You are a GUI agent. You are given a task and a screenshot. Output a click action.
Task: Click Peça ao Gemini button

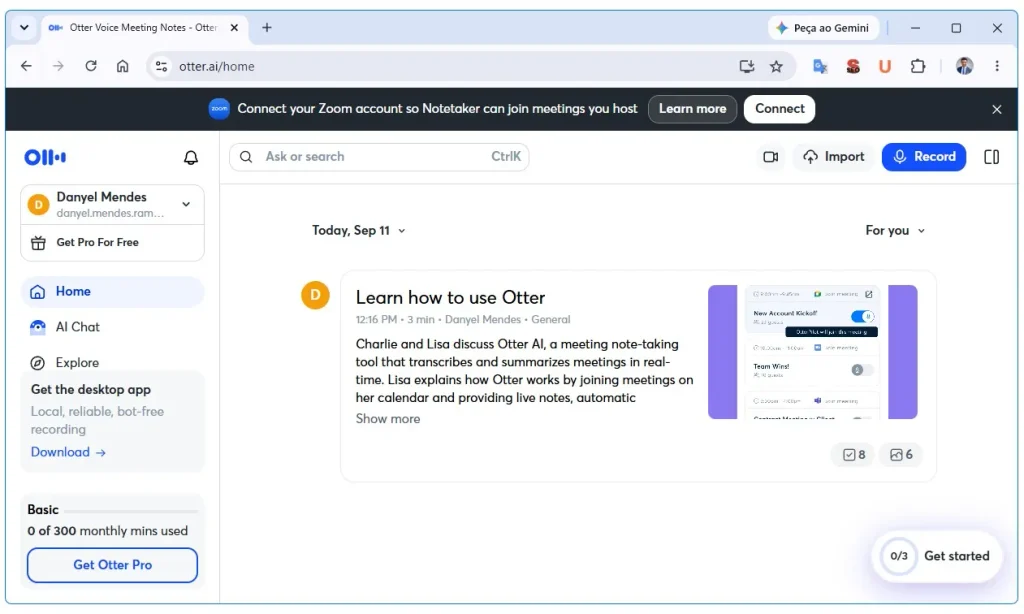point(823,27)
